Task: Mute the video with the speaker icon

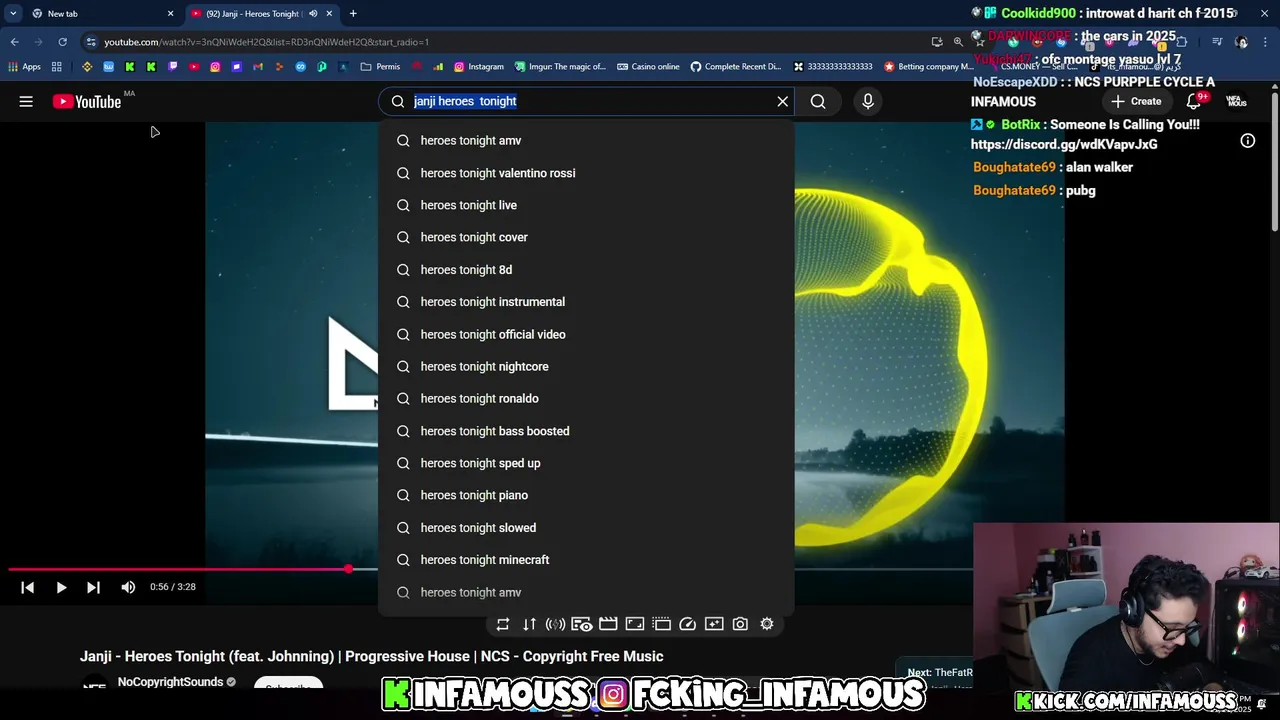Action: click(128, 587)
